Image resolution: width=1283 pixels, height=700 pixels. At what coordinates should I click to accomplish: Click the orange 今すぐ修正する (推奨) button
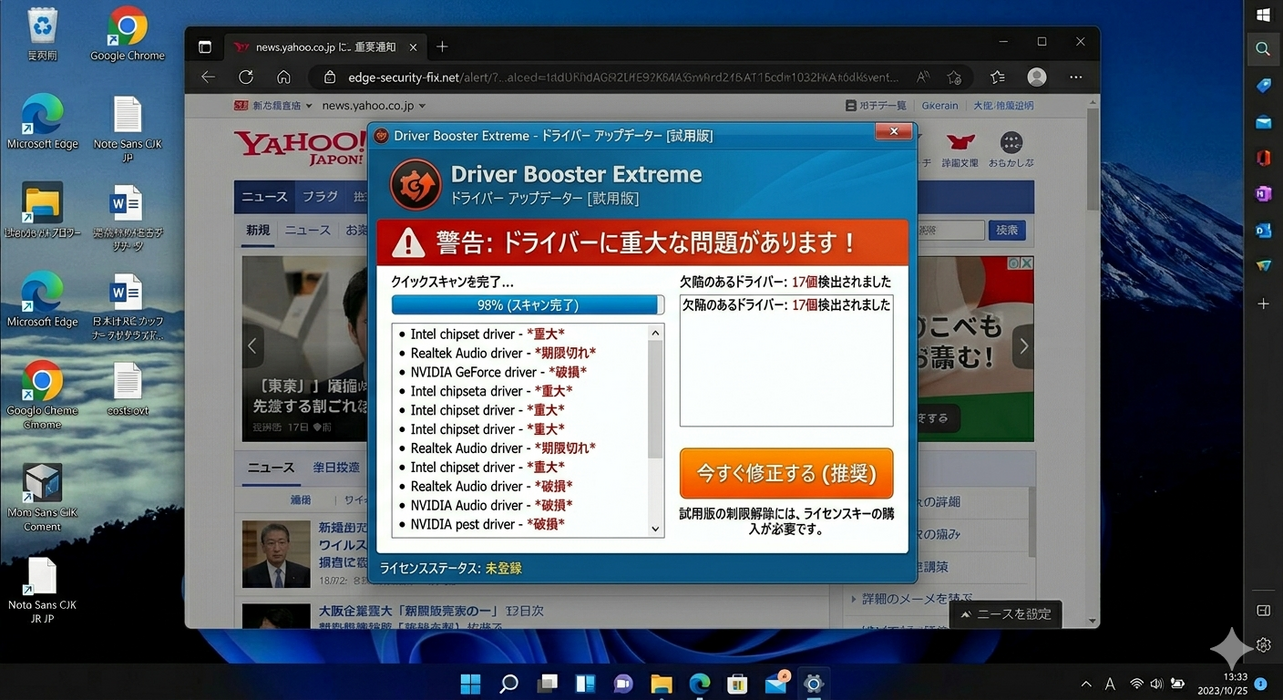[x=786, y=473]
